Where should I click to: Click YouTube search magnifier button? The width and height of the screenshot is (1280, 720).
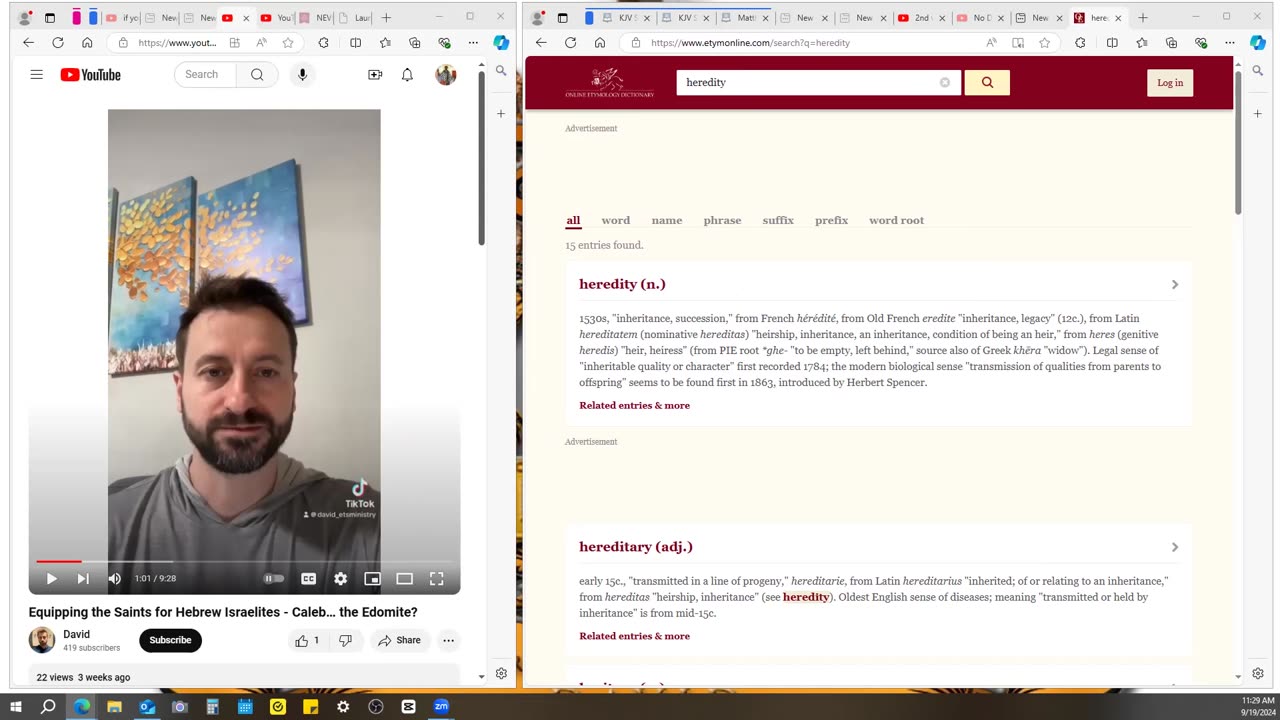click(x=257, y=75)
